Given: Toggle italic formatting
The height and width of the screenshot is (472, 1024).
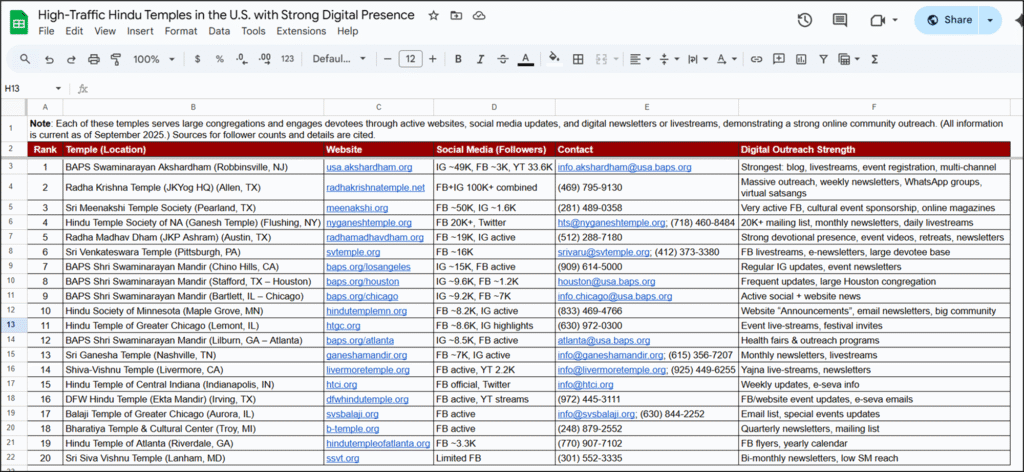Looking at the screenshot, I should coord(479,59).
